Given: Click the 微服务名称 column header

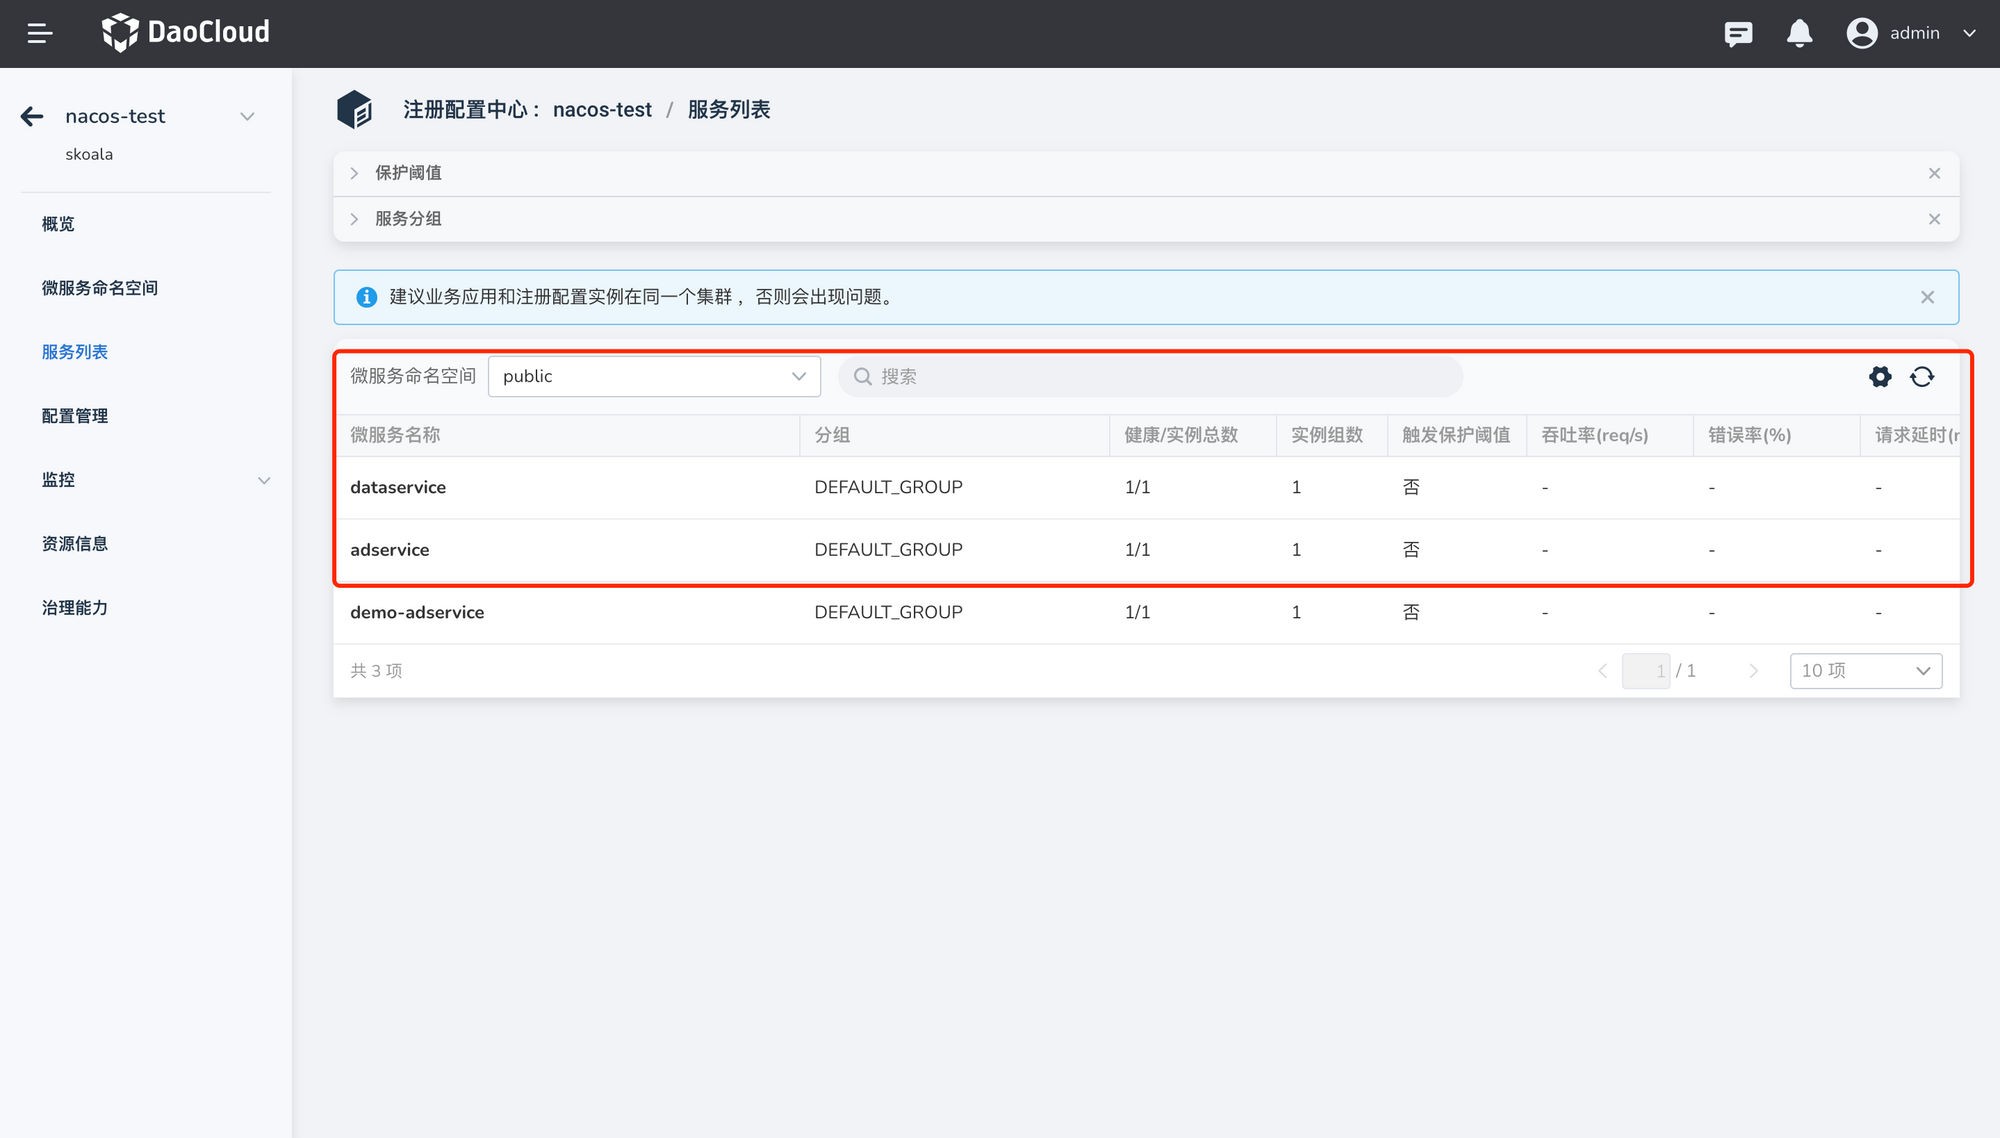Looking at the screenshot, I should pyautogui.click(x=395, y=435).
